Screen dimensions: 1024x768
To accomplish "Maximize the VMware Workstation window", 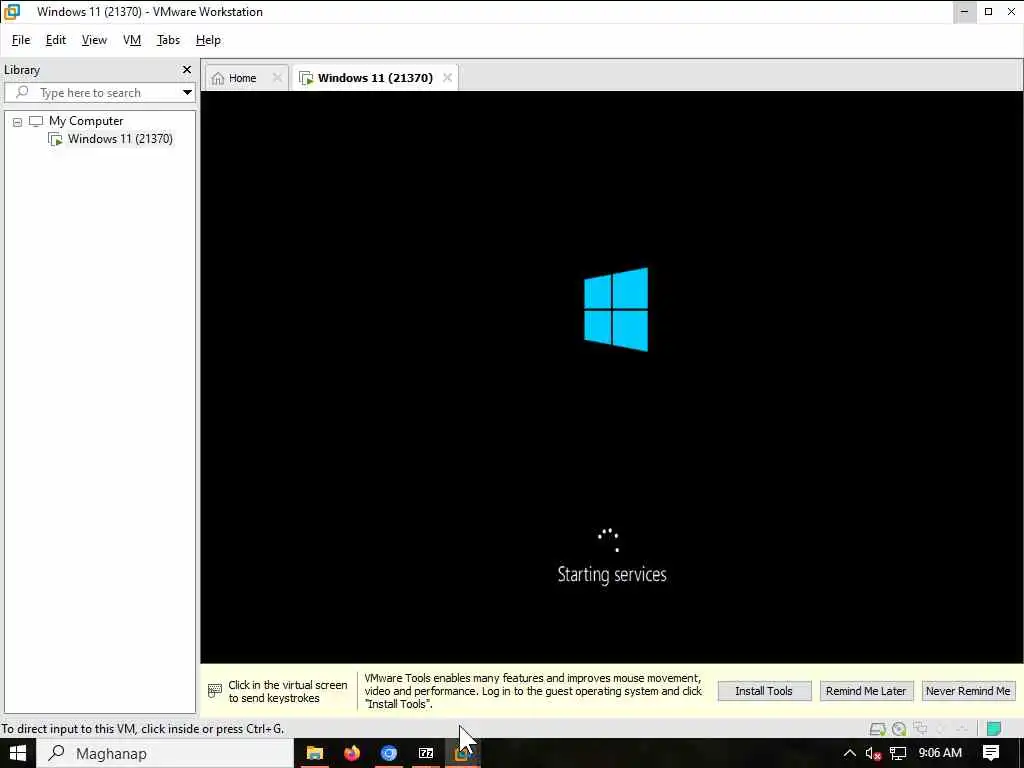I will (989, 12).
